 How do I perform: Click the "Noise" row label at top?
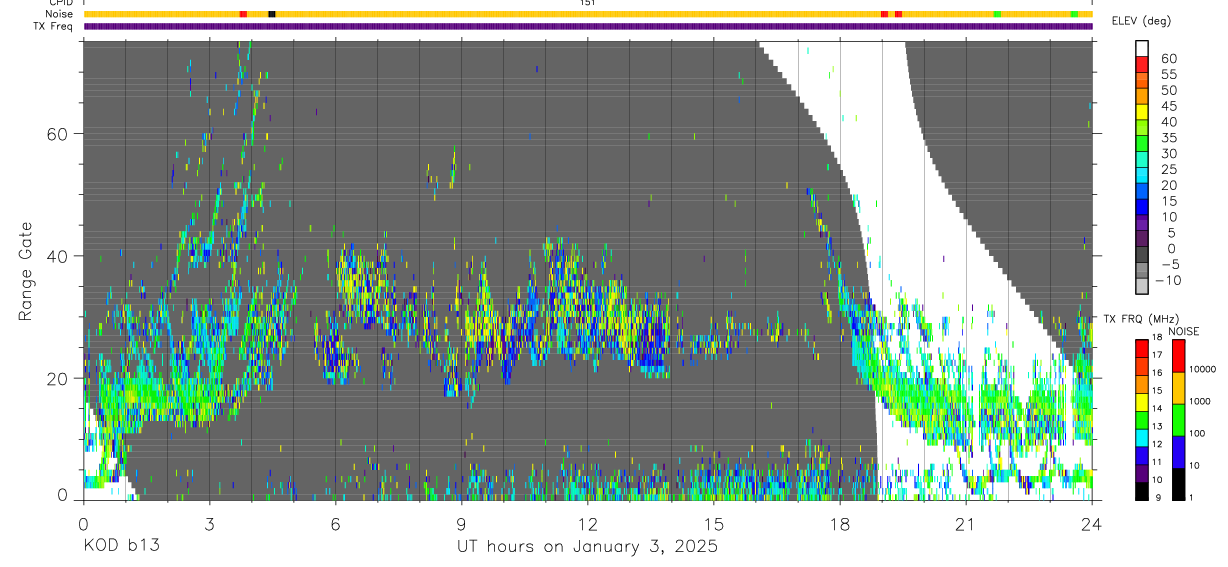(60, 14)
